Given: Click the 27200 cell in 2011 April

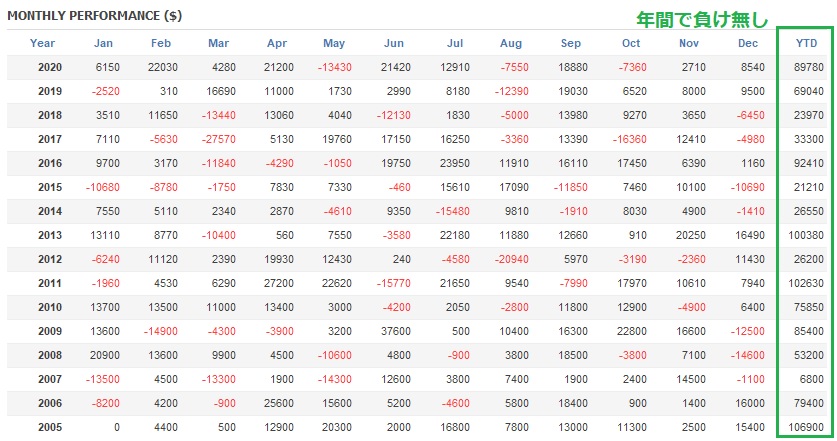Looking at the screenshot, I should 279,283.
